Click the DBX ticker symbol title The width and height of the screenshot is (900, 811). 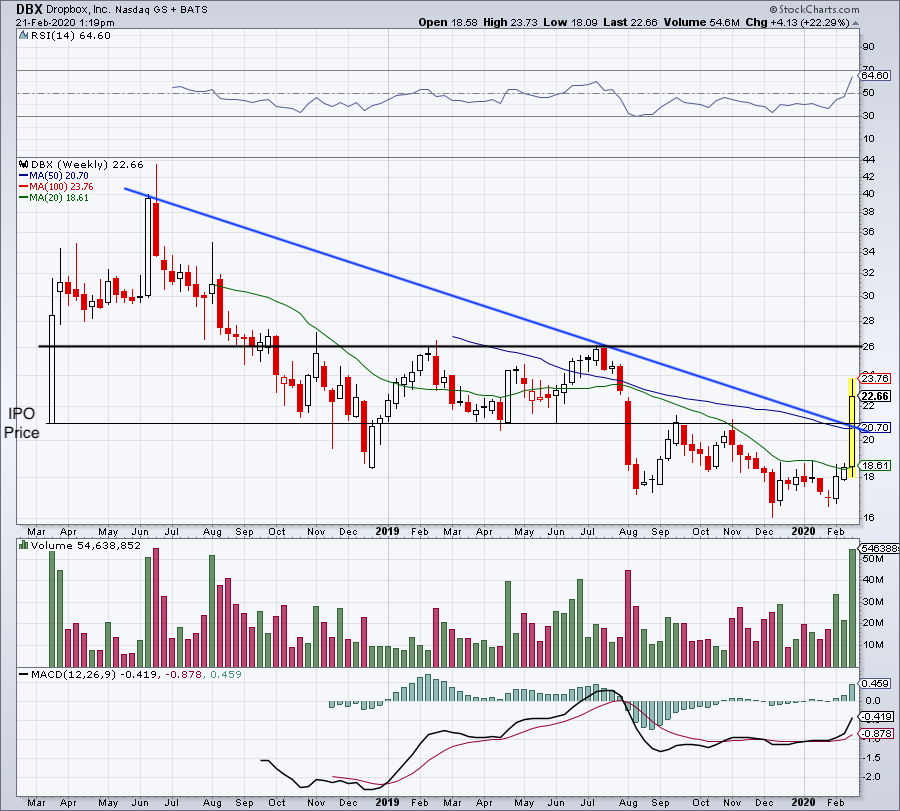tap(29, 9)
